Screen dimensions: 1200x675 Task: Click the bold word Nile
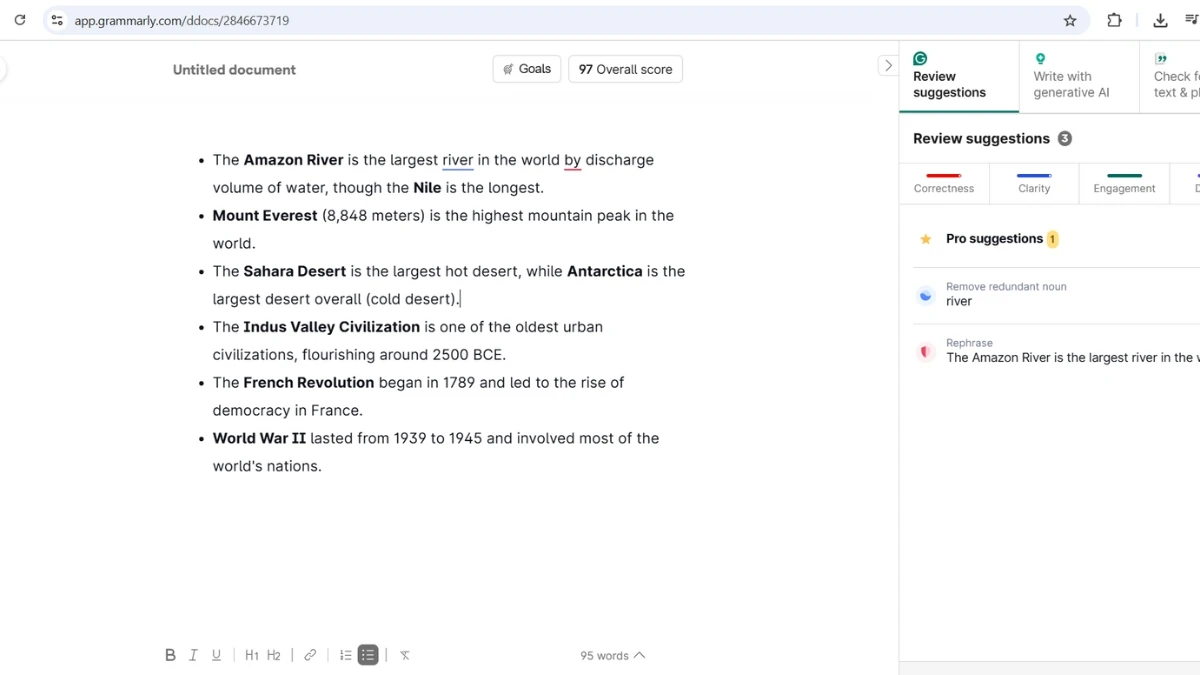[427, 188]
